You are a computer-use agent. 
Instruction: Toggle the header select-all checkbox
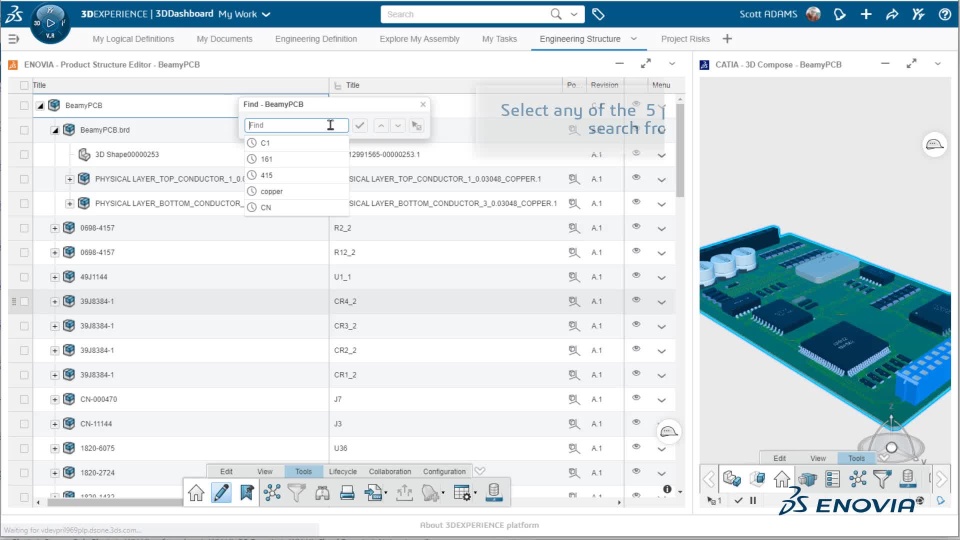click(24, 85)
